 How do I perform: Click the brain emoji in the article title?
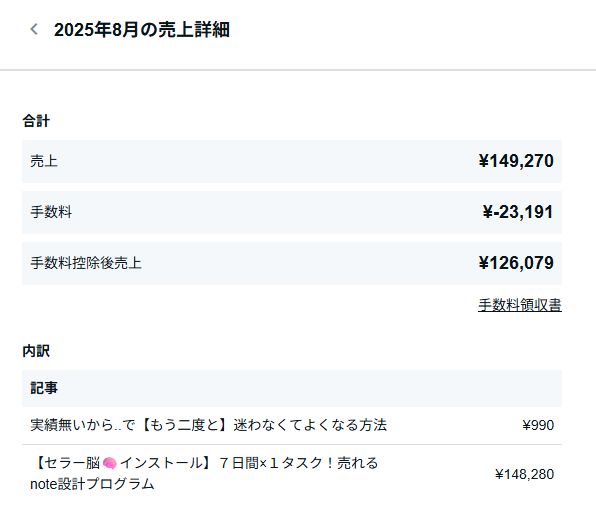109,463
